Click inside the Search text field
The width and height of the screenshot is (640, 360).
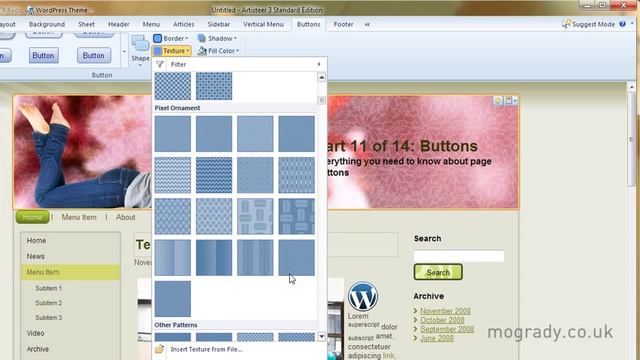pyautogui.click(x=459, y=256)
